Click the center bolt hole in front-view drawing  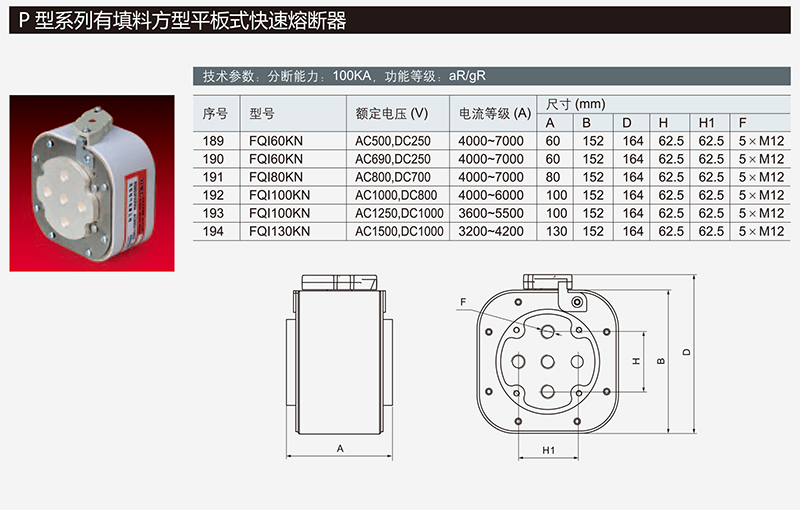point(549,361)
